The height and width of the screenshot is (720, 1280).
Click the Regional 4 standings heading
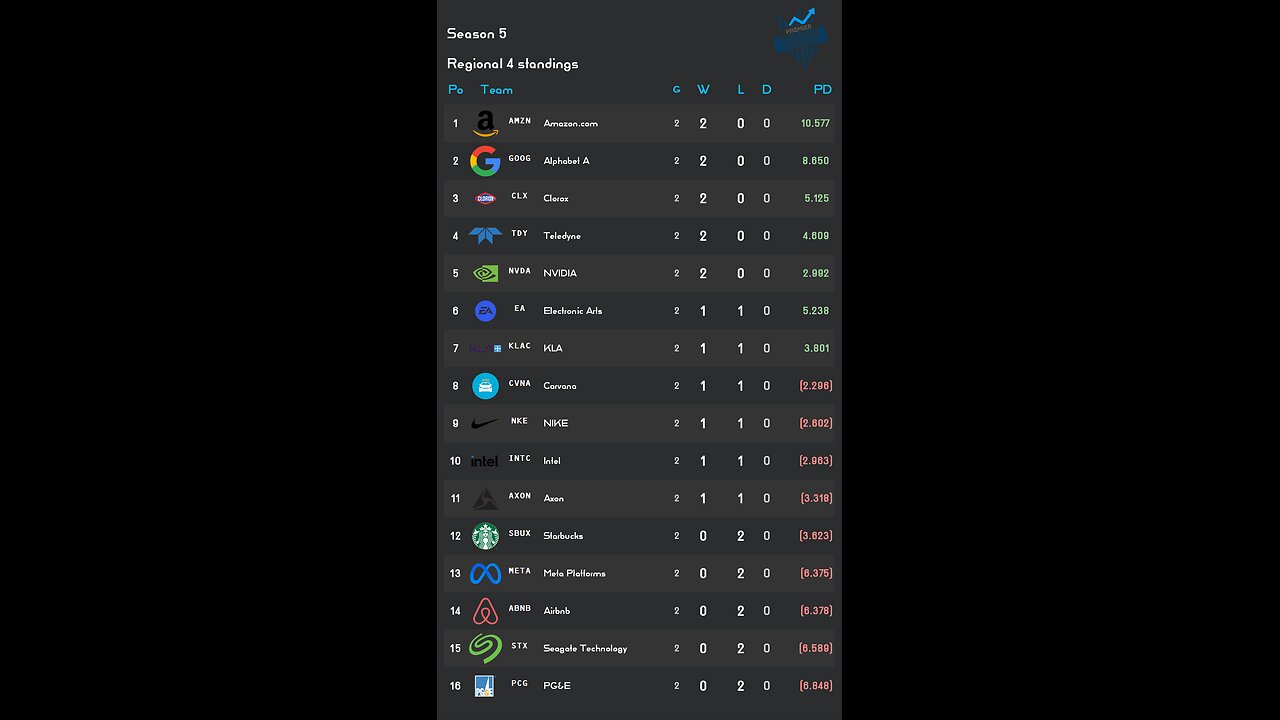tap(512, 64)
